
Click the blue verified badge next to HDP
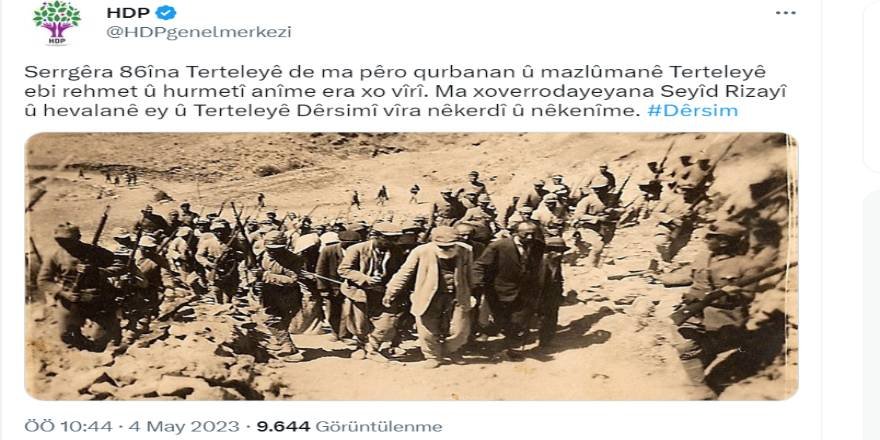166,12
